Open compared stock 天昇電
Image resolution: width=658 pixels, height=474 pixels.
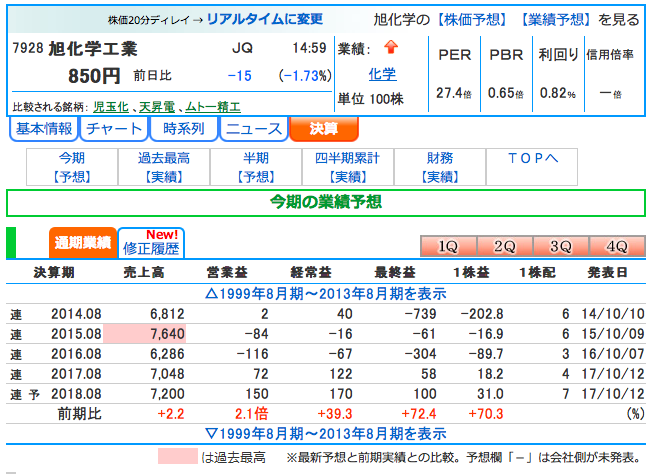[157, 107]
